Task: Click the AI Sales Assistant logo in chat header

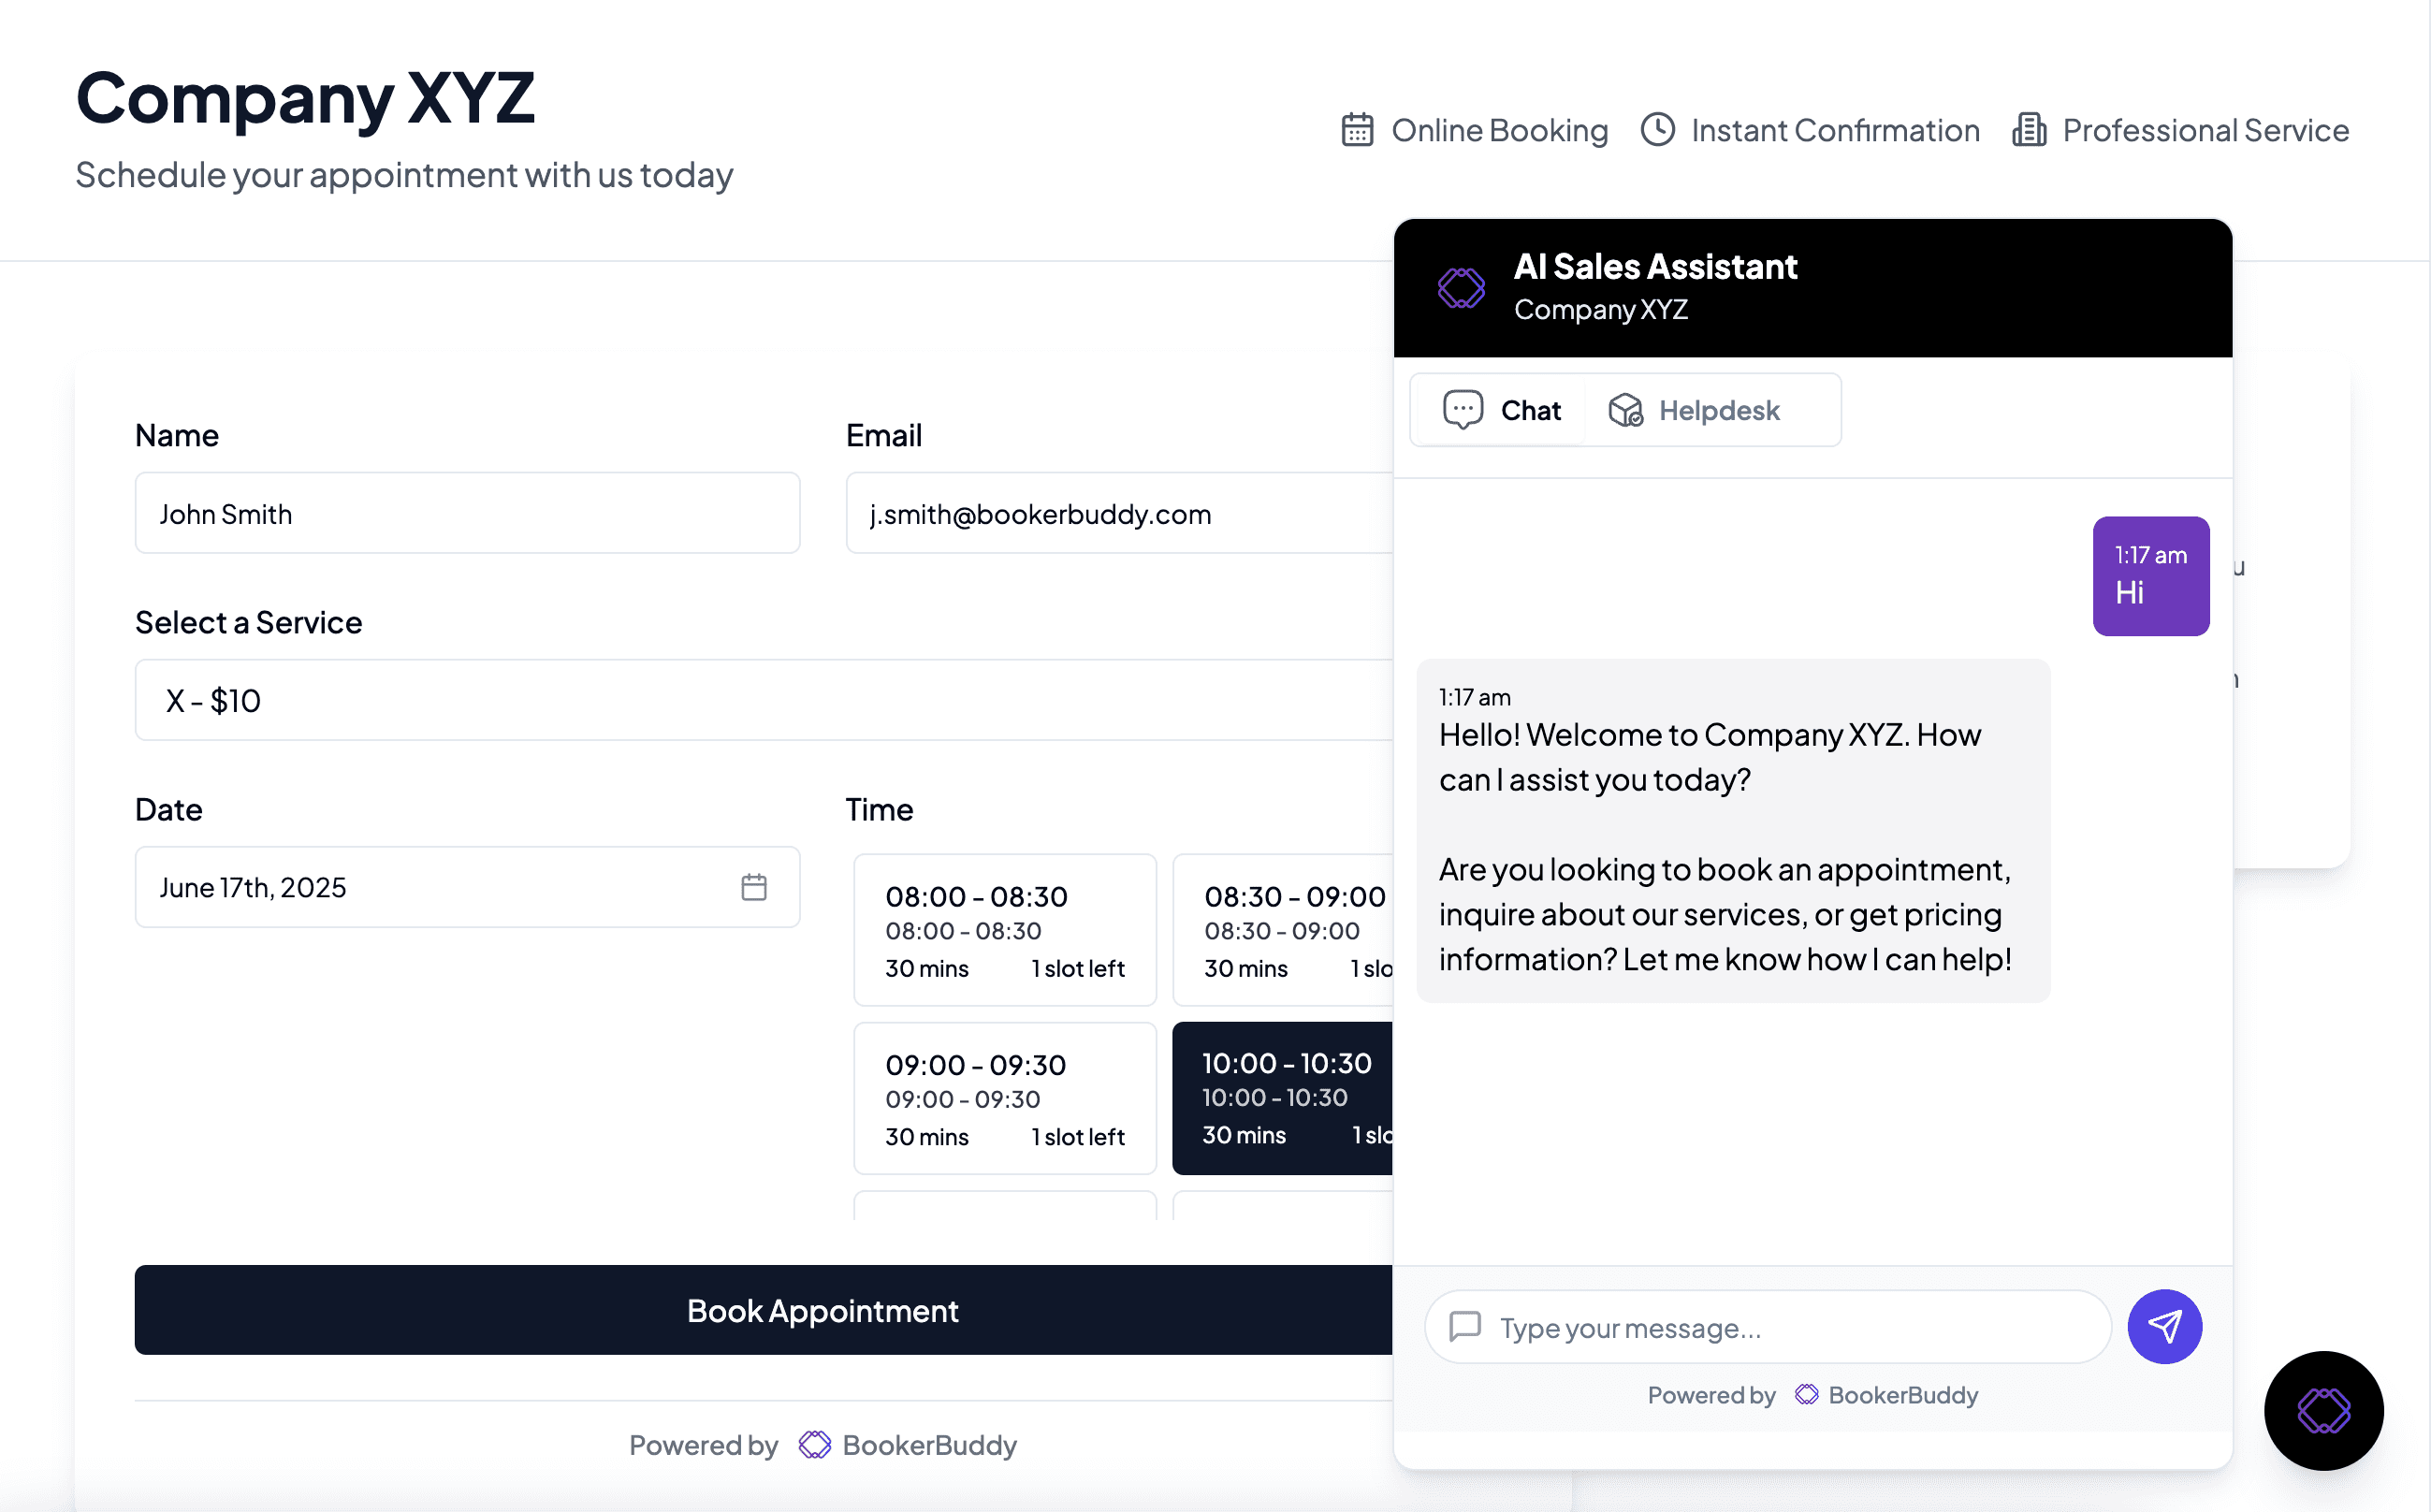Action: point(1460,287)
